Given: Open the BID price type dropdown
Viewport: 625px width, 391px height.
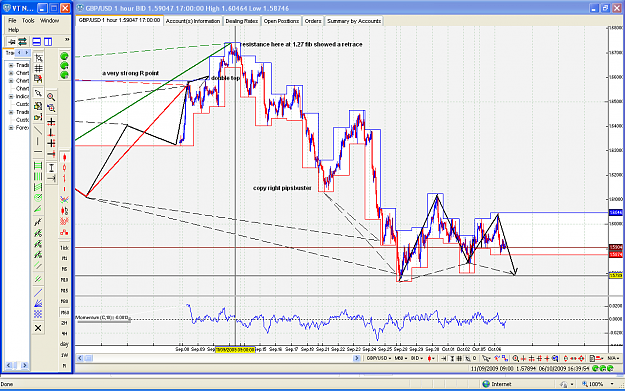Looking at the screenshot, I should (417, 358).
